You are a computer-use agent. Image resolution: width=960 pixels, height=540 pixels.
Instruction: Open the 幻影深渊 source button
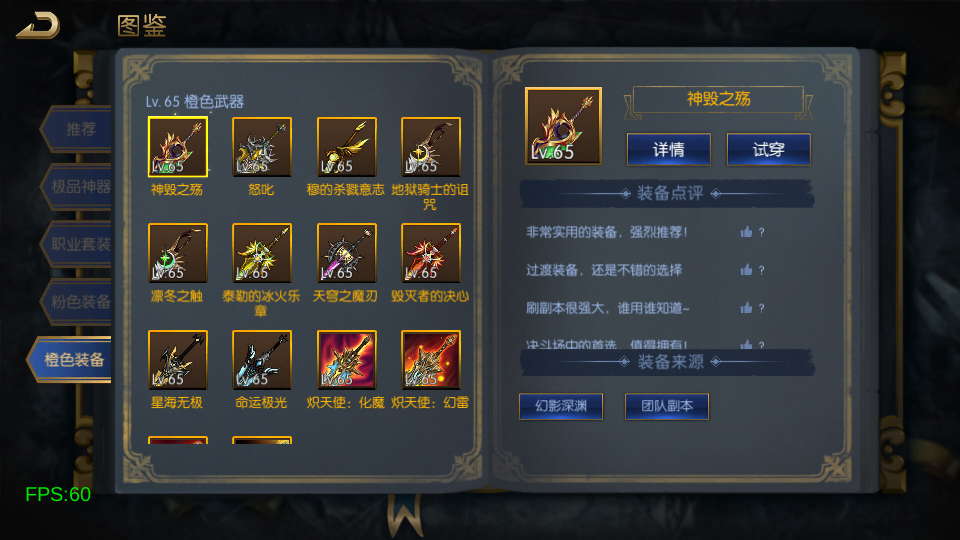click(x=561, y=407)
